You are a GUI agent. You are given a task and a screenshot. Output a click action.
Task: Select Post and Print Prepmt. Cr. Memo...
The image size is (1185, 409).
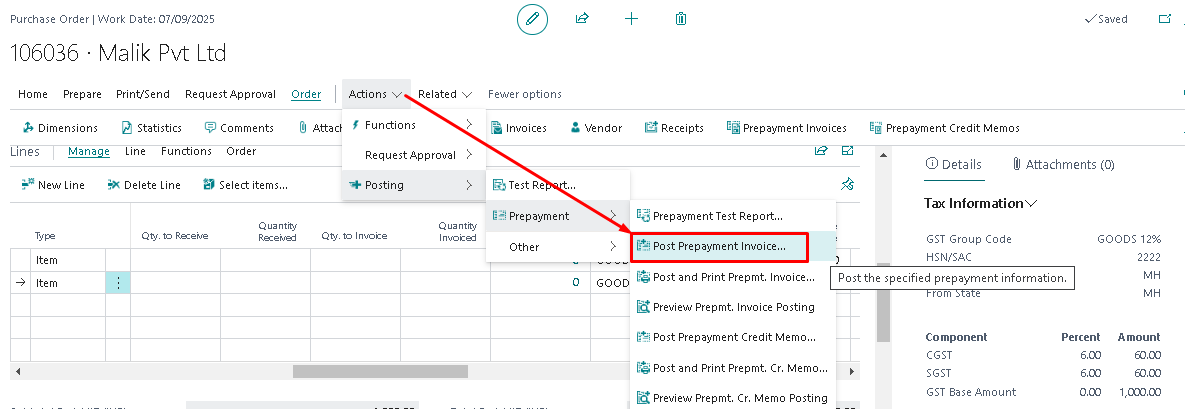(x=733, y=368)
